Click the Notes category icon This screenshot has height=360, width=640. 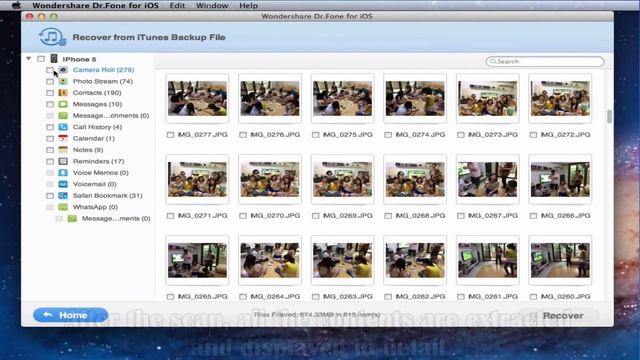click(63, 150)
